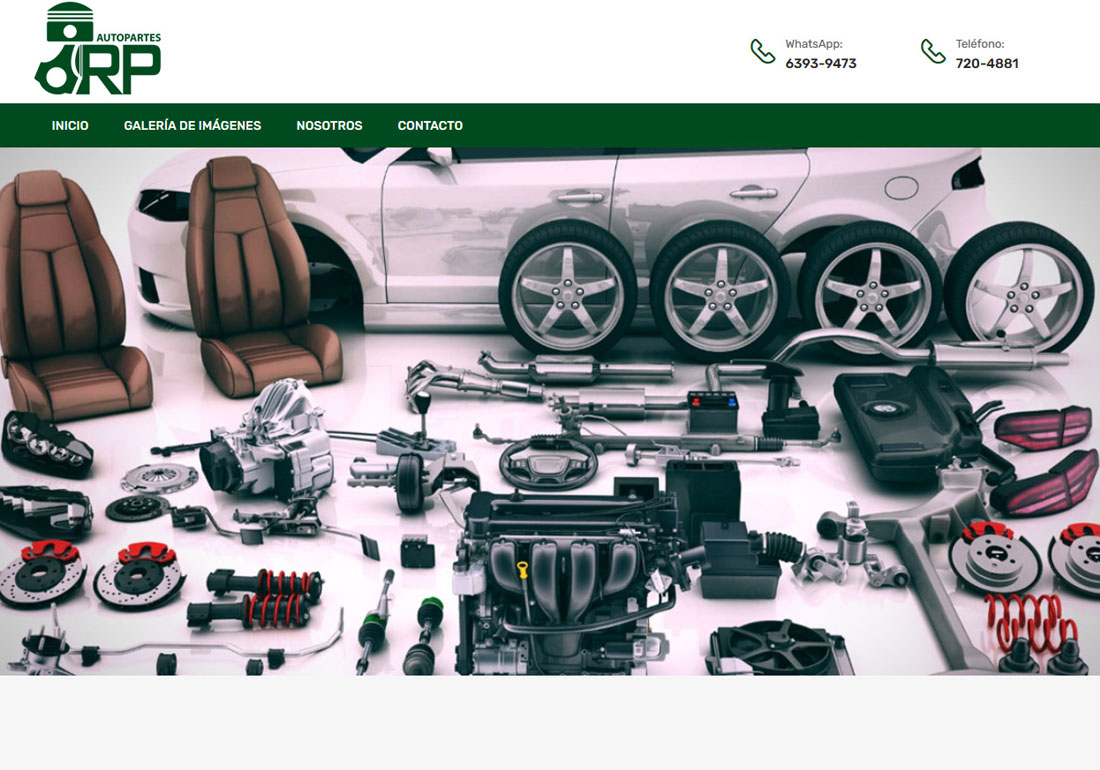Click the "Teléfono:" label text
The width and height of the screenshot is (1100, 770).
[979, 44]
